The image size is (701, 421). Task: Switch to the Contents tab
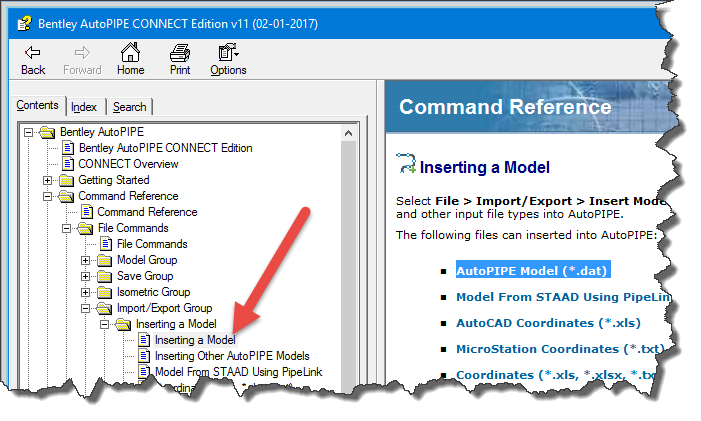pos(38,105)
